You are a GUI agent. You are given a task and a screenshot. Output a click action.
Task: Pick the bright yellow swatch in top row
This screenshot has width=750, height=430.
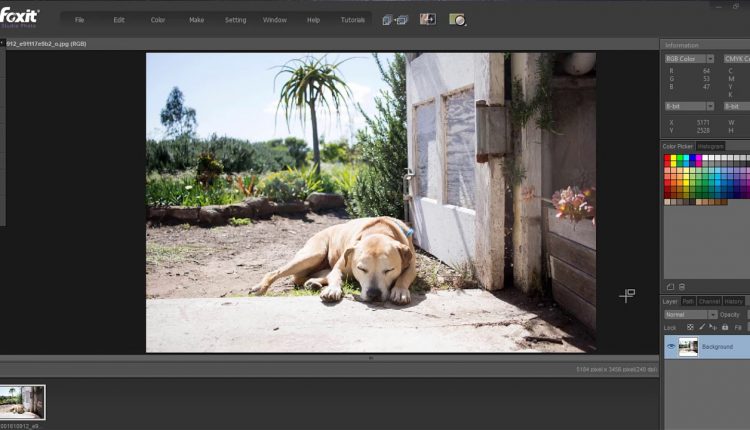point(673,158)
